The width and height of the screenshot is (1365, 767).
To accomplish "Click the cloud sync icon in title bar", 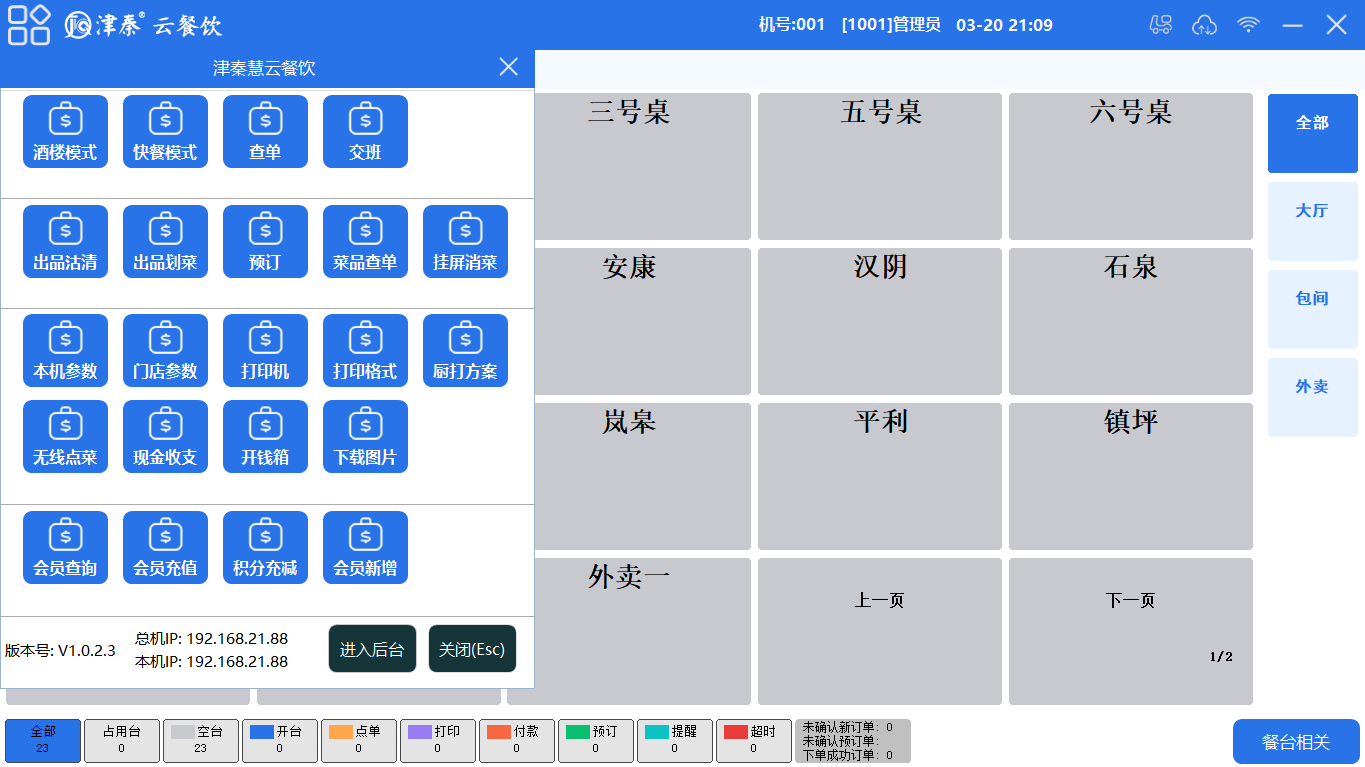I will coord(1204,25).
